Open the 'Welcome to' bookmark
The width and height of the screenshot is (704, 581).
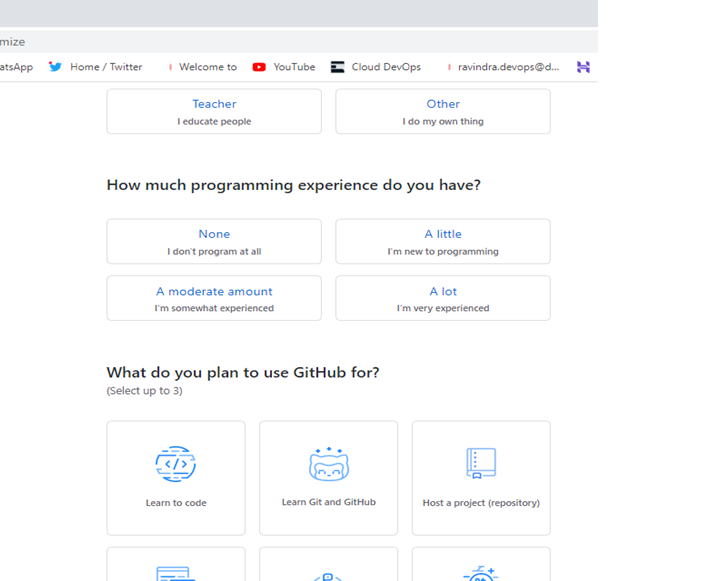click(x=207, y=67)
